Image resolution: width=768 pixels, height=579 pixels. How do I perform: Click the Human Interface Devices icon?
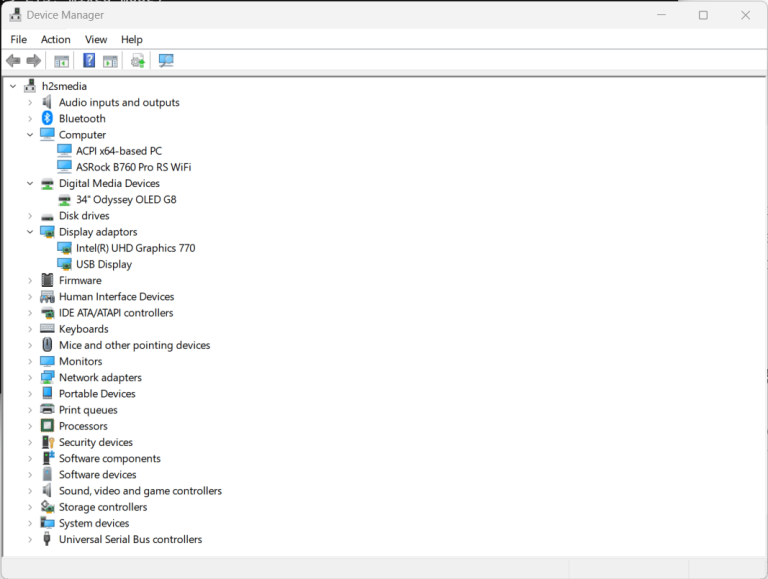(48, 296)
